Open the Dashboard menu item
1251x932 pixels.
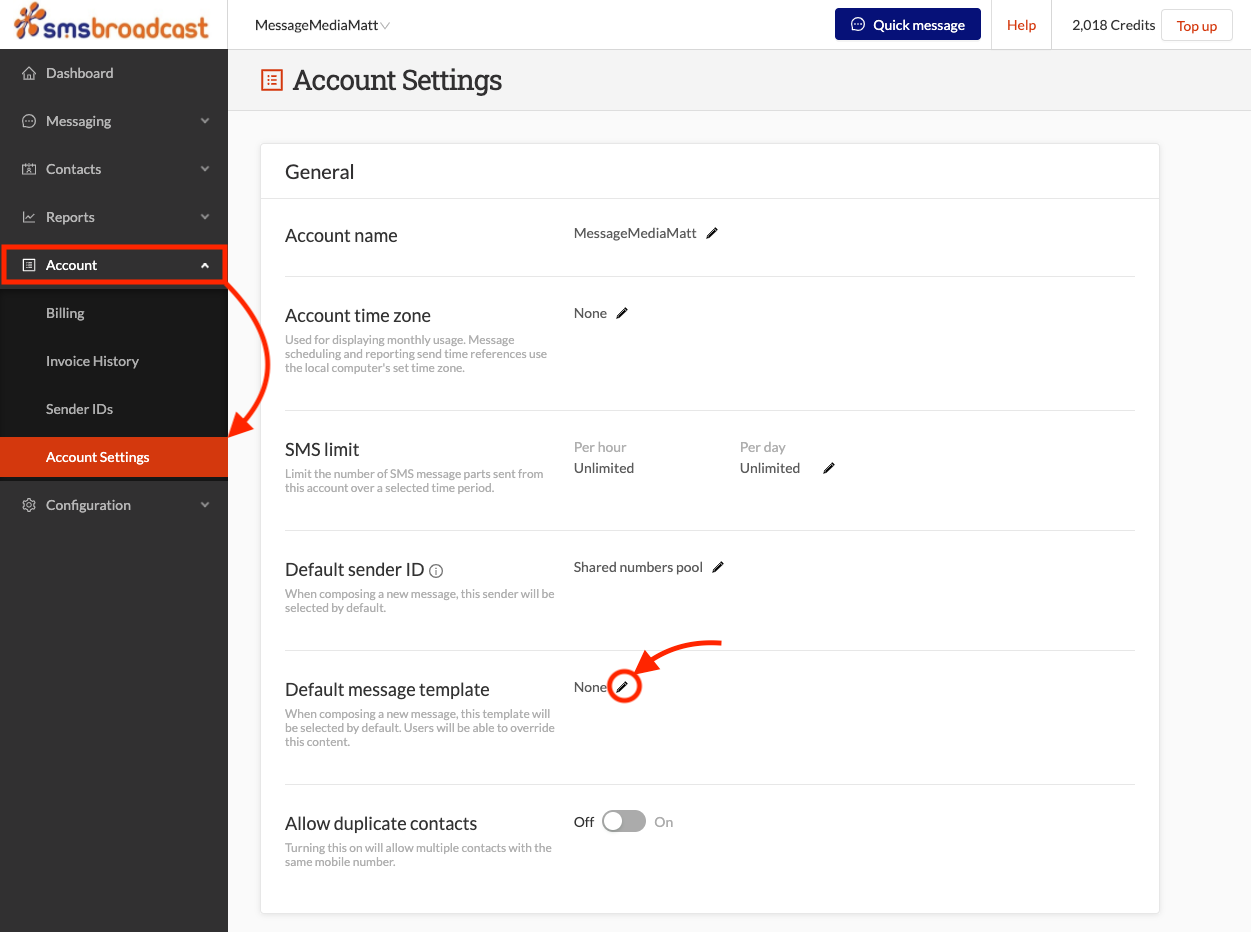(x=114, y=73)
